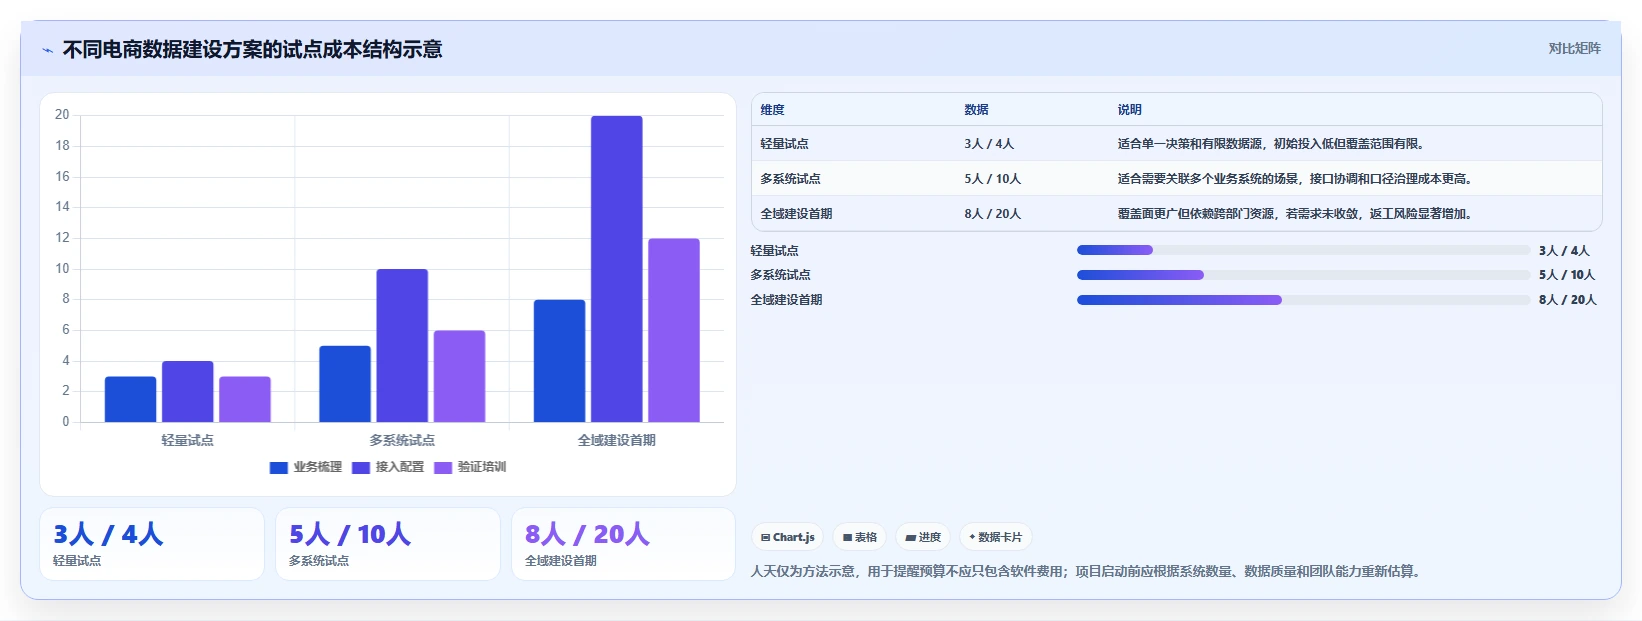Click the 表格 chip
This screenshot has width=1642, height=621.
coord(859,537)
